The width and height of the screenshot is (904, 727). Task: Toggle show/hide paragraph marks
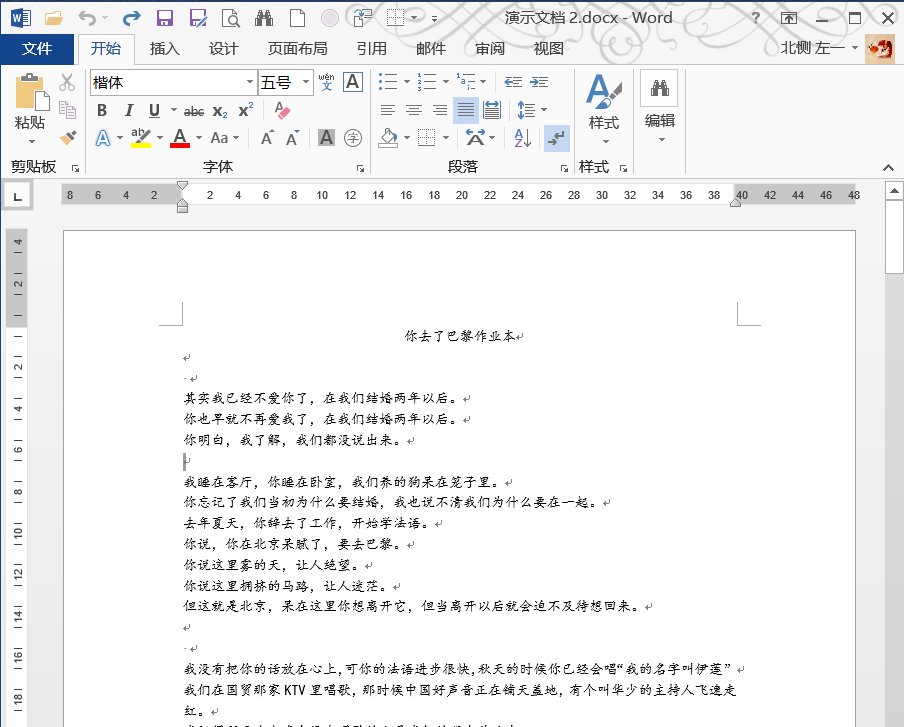pos(557,138)
